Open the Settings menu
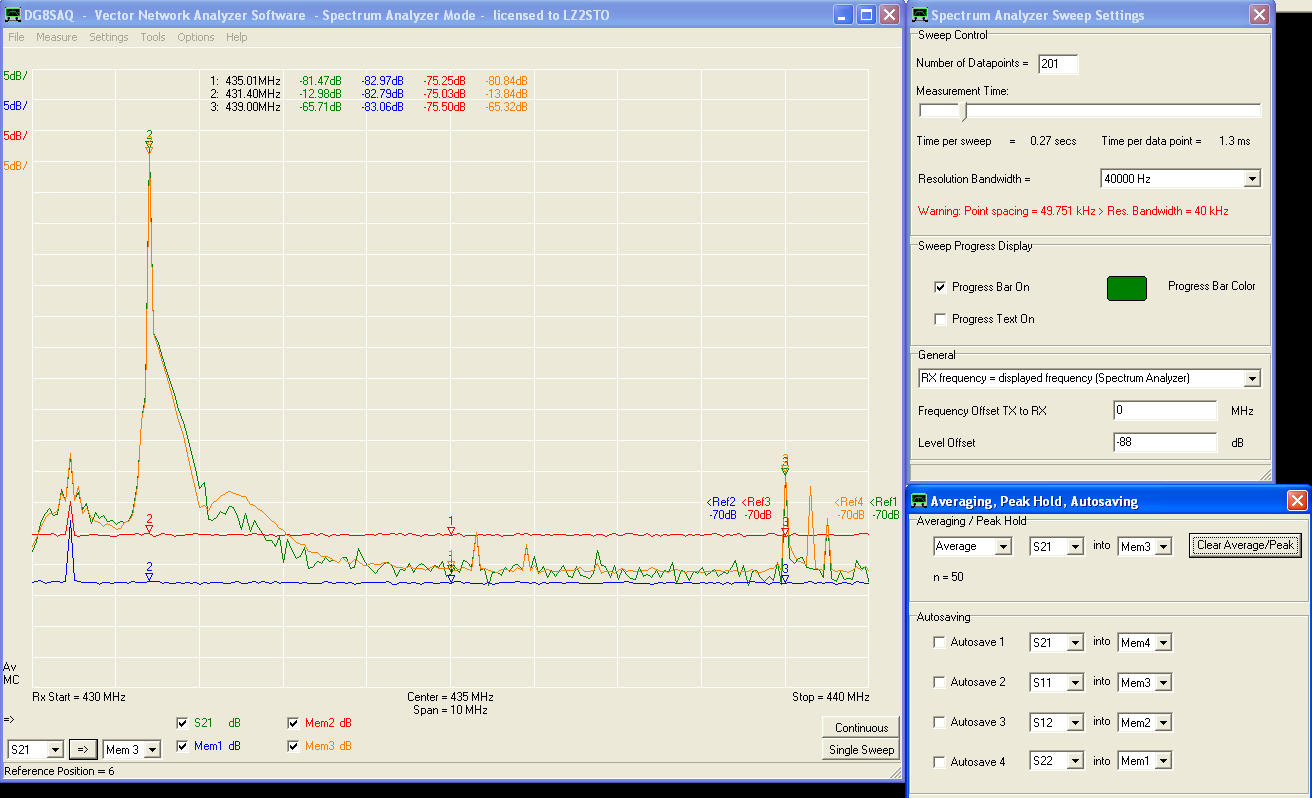Viewport: 1312px width, 798px height. (x=108, y=37)
